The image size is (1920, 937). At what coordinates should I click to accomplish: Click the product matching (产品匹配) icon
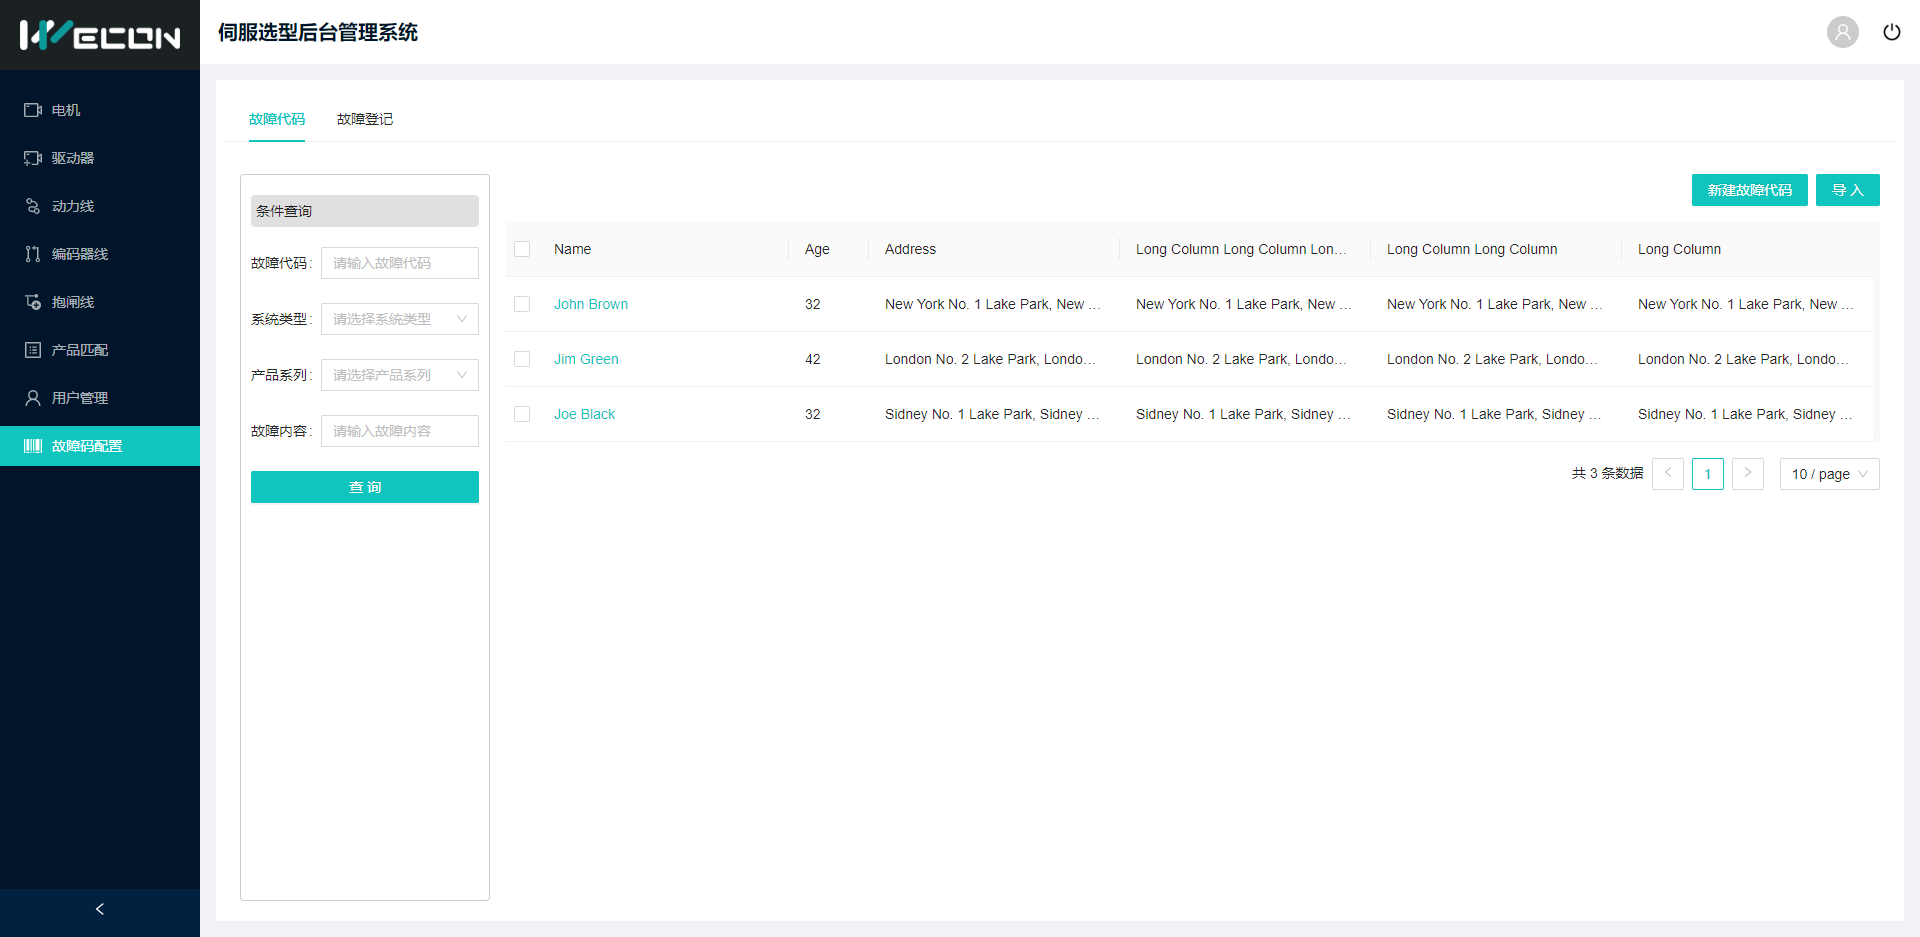click(x=33, y=350)
